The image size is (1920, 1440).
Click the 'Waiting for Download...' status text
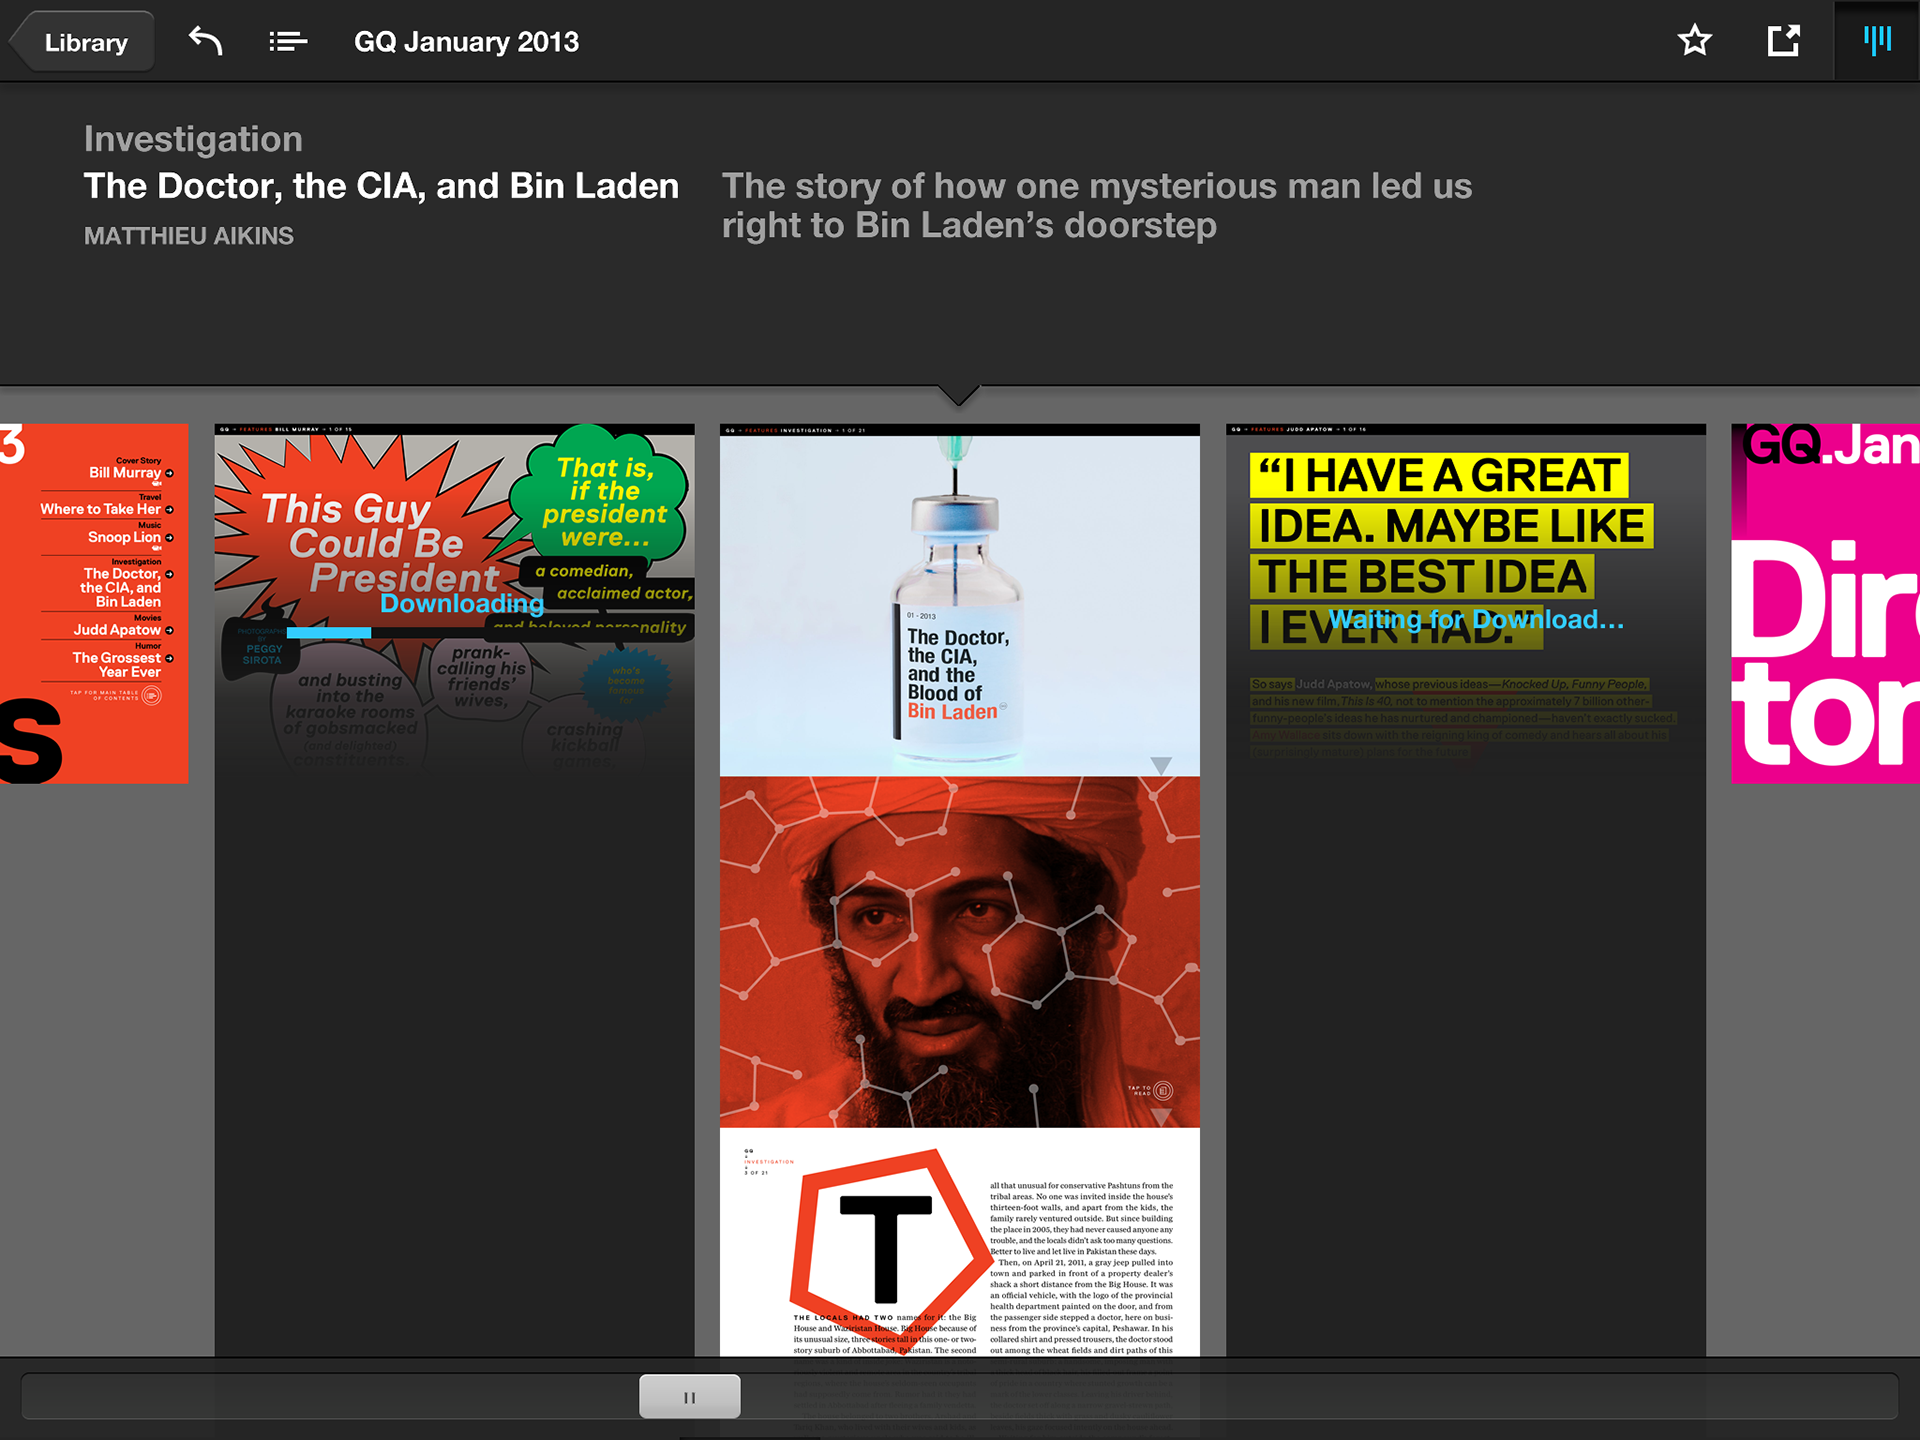[1476, 619]
